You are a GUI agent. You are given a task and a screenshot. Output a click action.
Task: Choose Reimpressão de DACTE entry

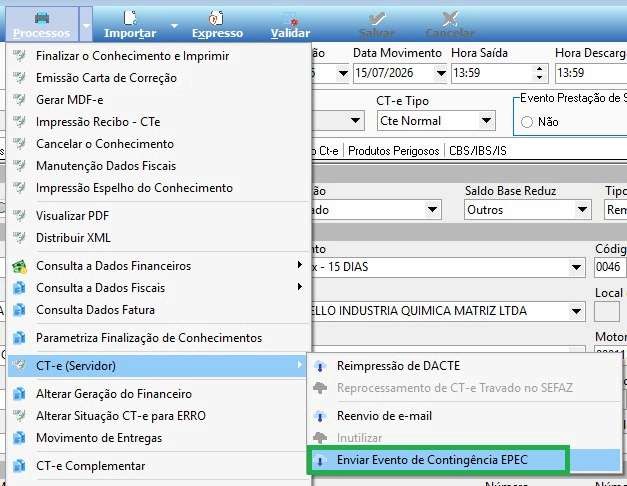(398, 366)
